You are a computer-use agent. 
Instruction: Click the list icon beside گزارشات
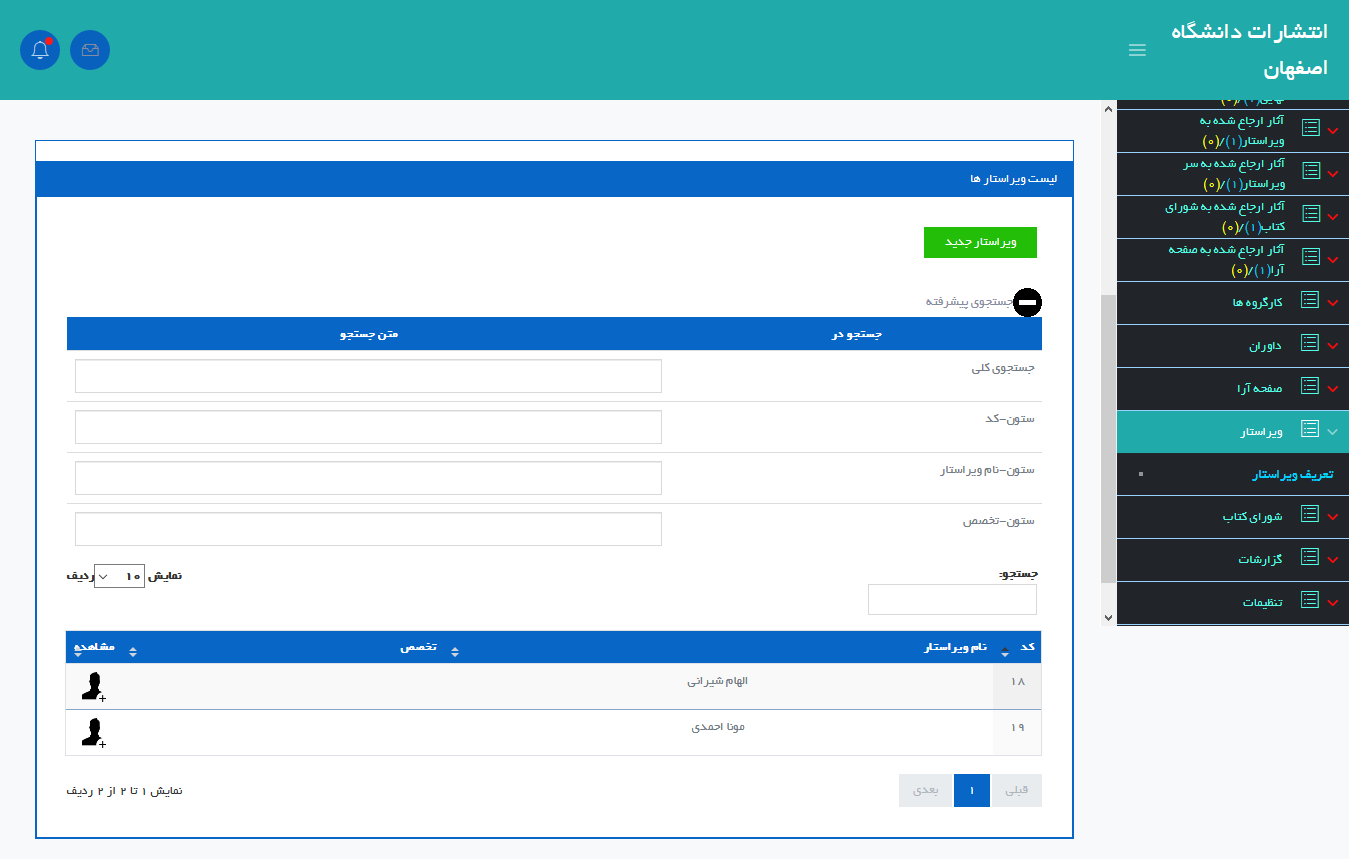pyautogui.click(x=1309, y=558)
